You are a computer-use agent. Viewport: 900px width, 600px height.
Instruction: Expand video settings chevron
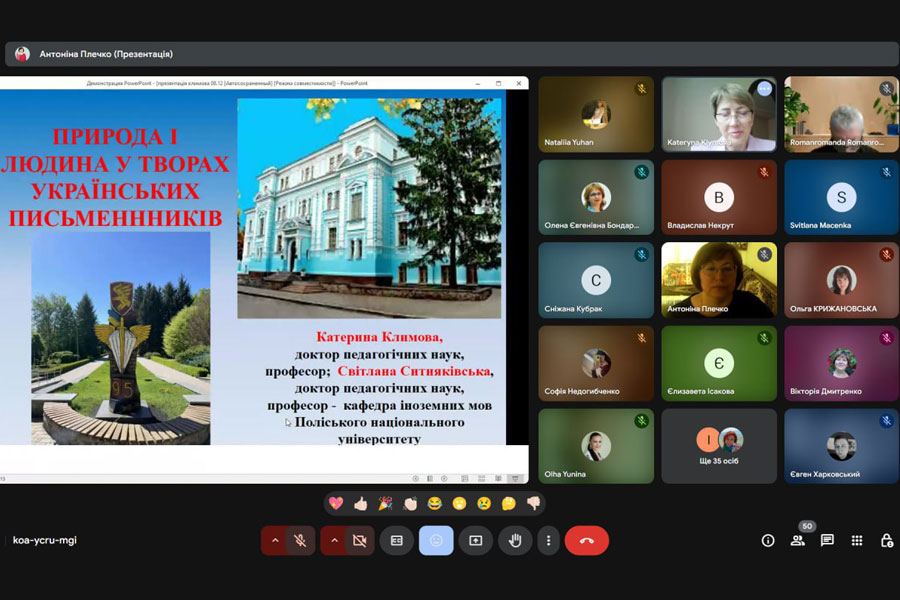pyautogui.click(x=335, y=540)
